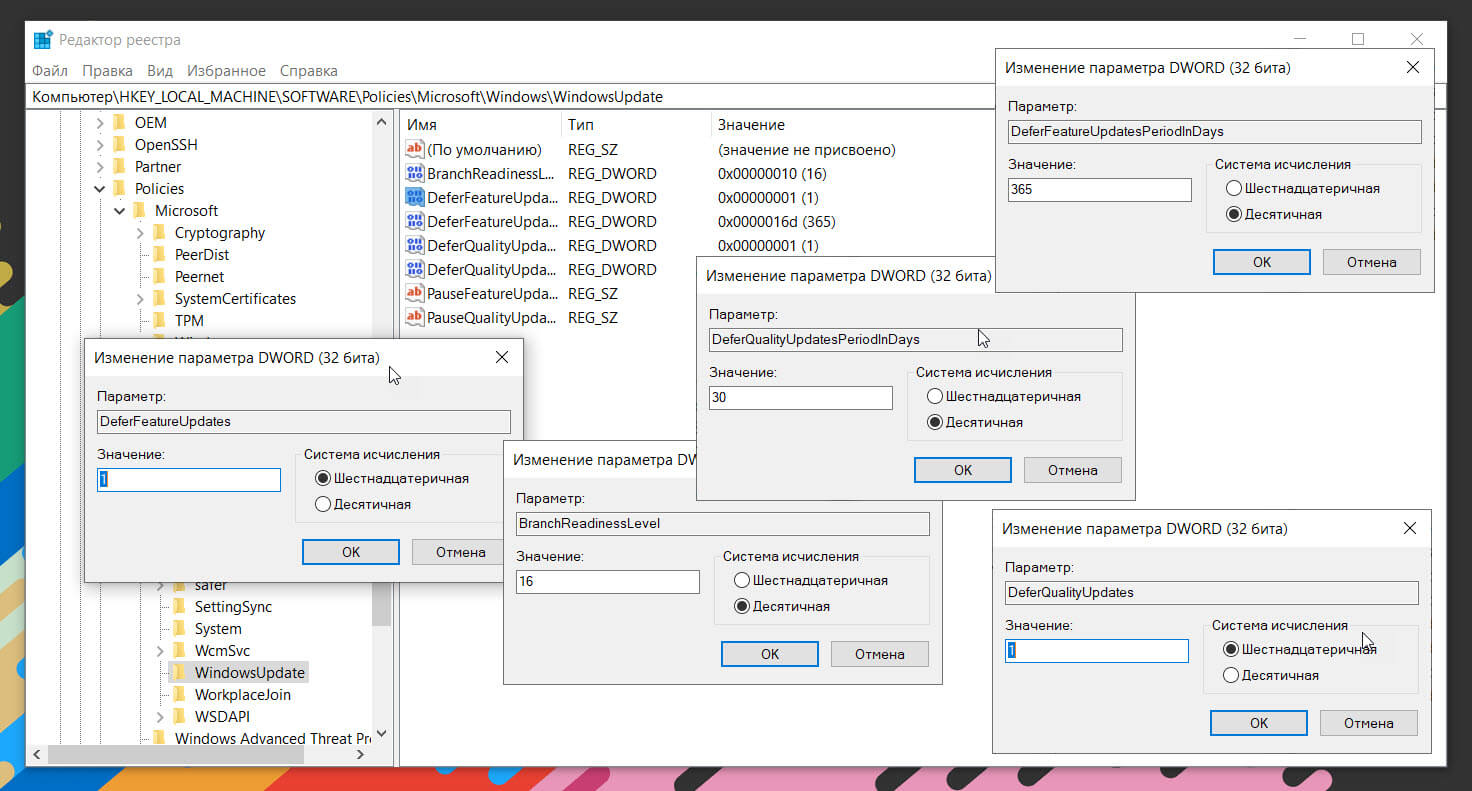Viewport: 1472px width, 791px height.
Task: Click Отмена in the DeferQualityUpdatesPeriodInDays dialog
Action: pos(1073,470)
